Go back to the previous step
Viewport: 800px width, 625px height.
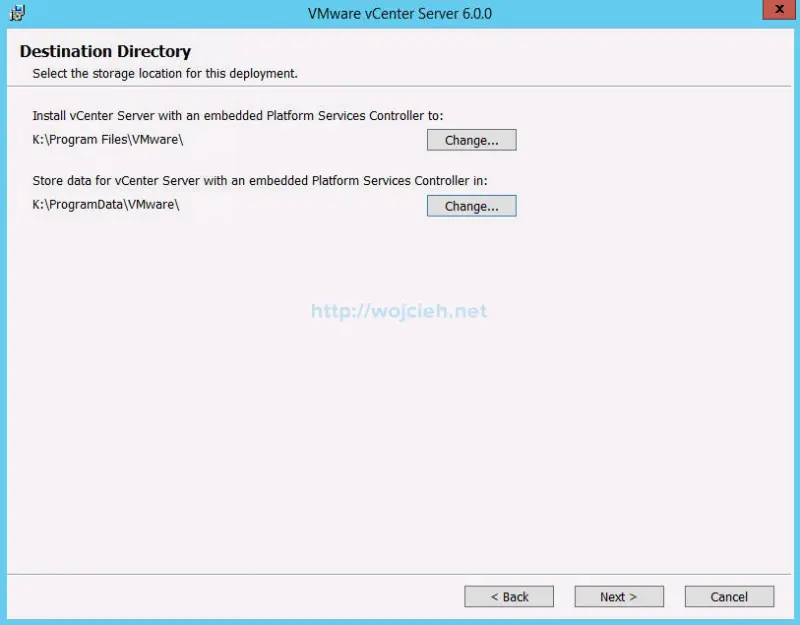click(509, 596)
